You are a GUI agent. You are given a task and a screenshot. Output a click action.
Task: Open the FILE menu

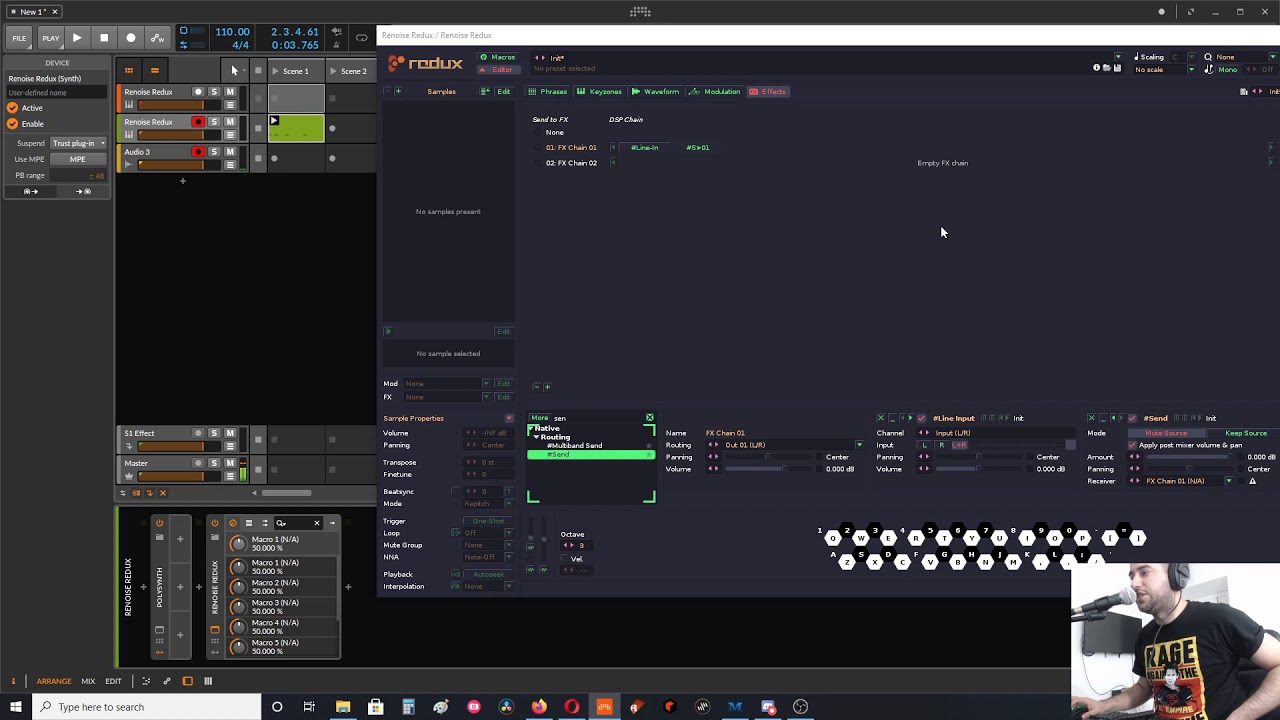point(19,38)
